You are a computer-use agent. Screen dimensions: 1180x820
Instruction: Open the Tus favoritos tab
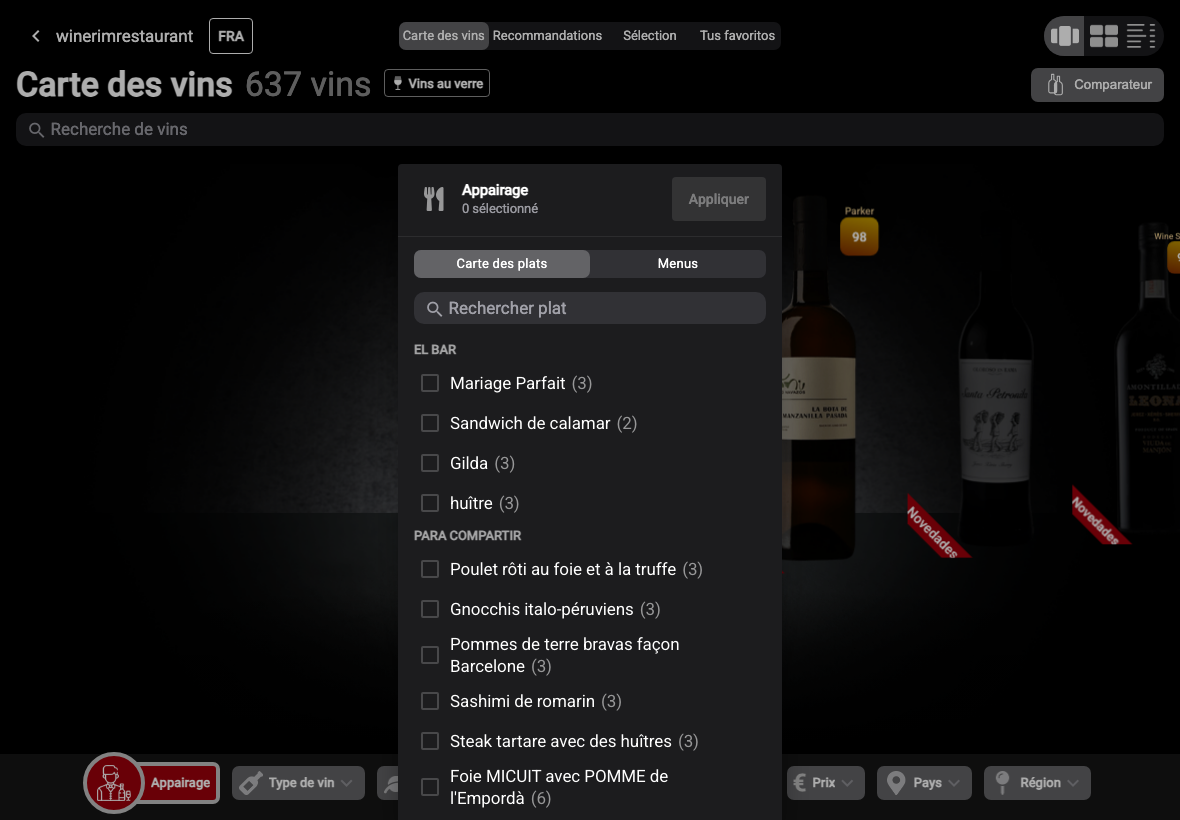pos(738,35)
